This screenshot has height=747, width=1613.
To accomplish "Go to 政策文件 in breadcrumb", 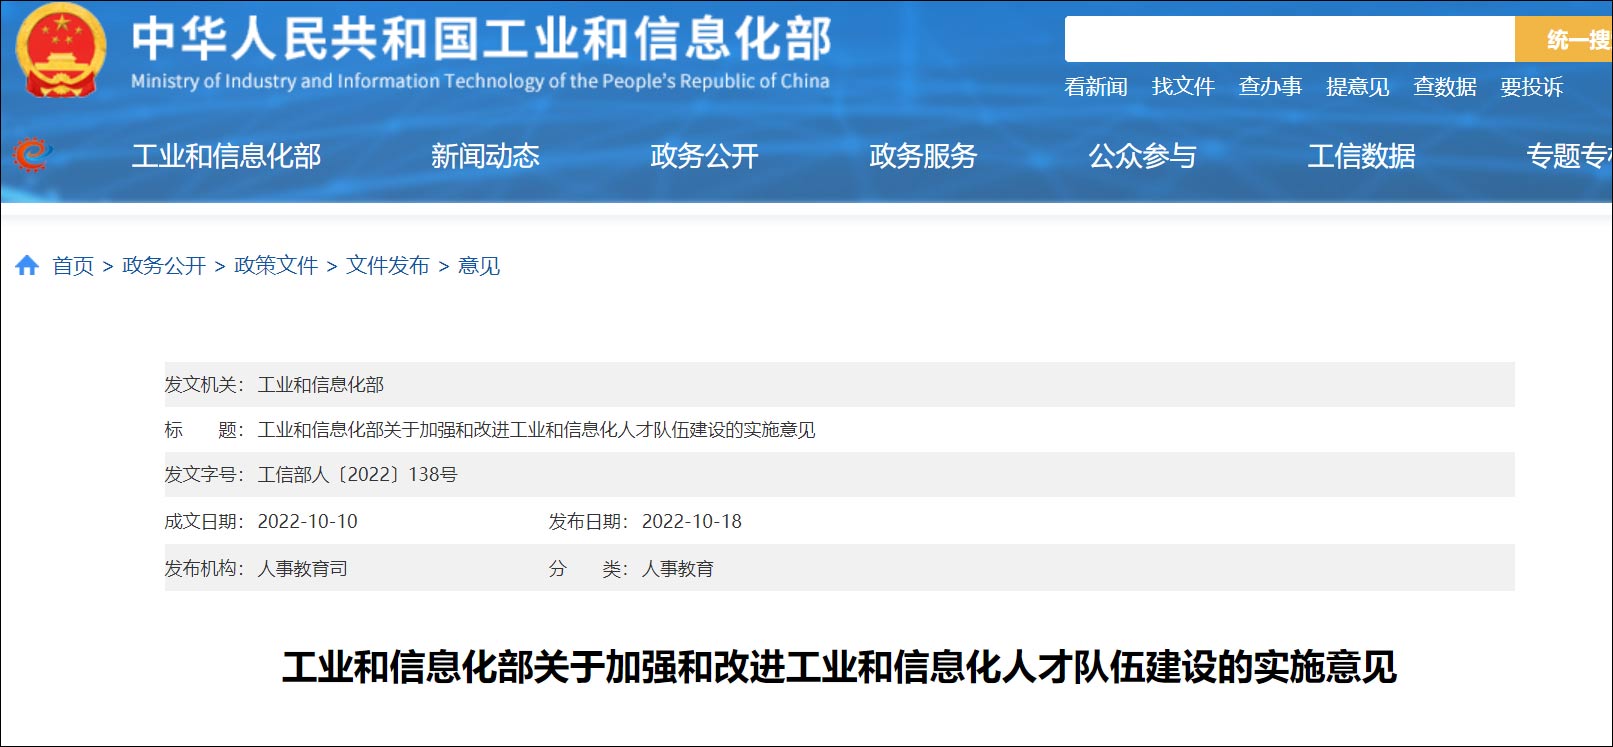I will (276, 266).
